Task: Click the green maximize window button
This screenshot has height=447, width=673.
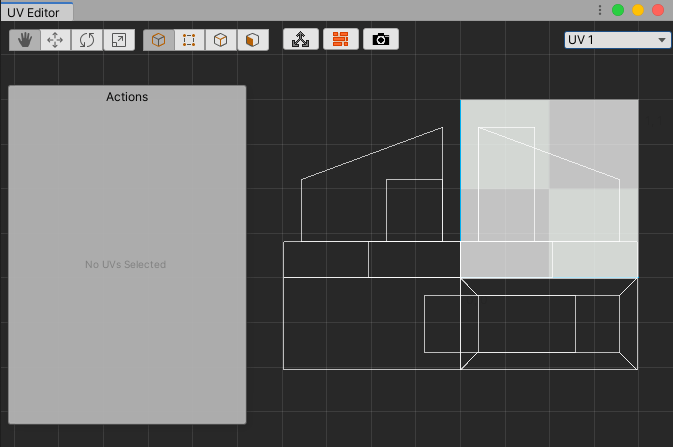Action: (618, 10)
